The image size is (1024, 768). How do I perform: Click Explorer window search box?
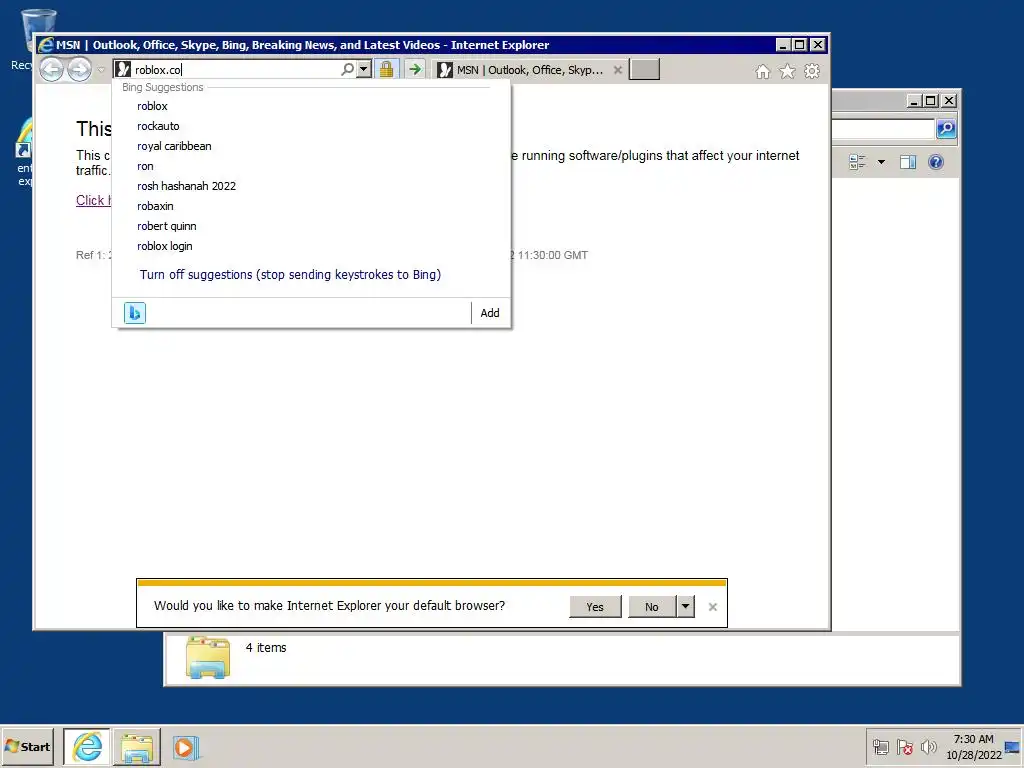point(884,129)
